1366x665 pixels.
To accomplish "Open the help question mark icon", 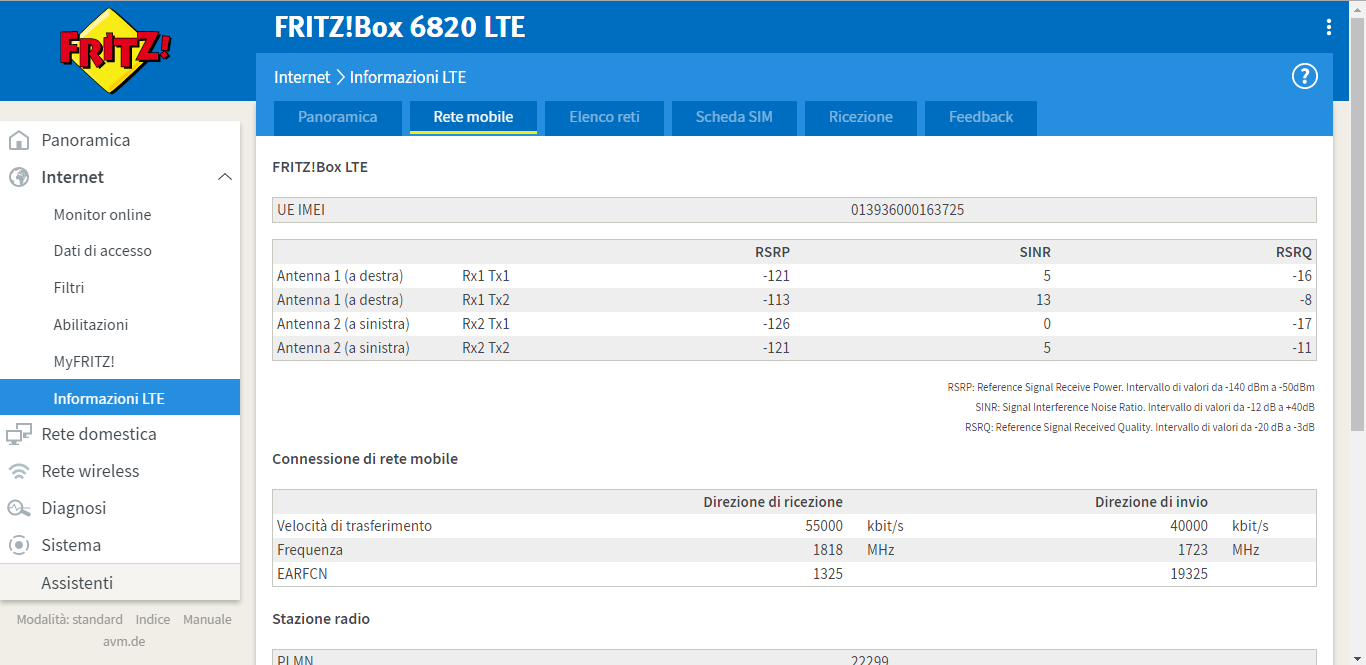I will coord(1304,77).
